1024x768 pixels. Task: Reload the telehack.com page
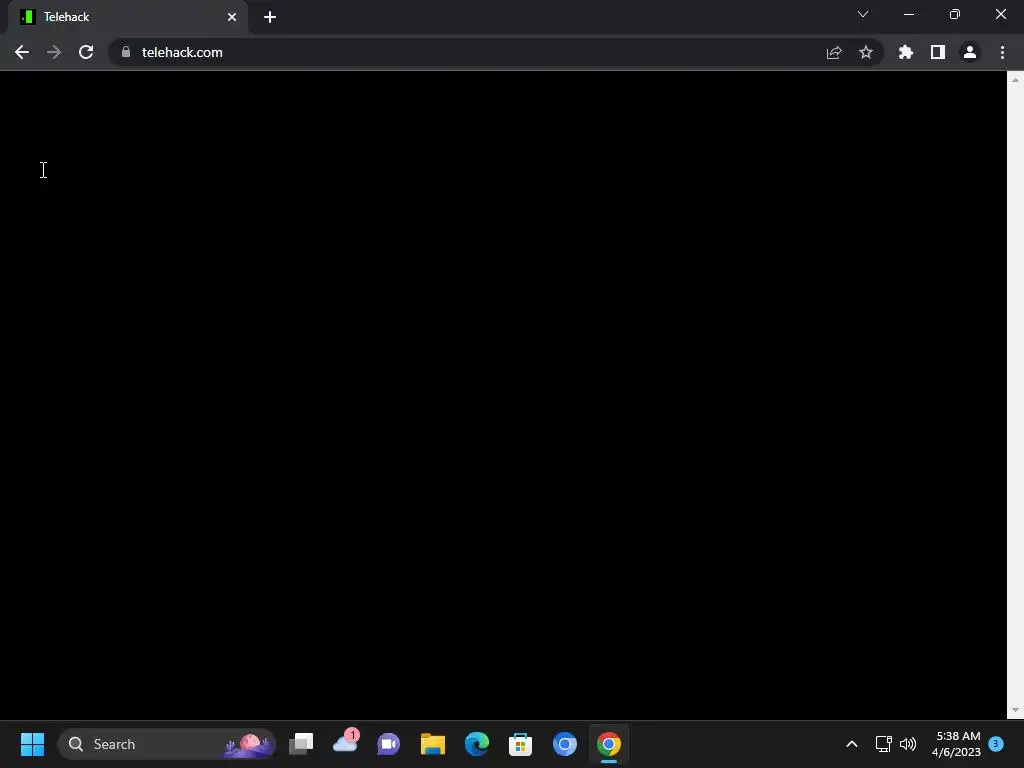pyautogui.click(x=86, y=52)
